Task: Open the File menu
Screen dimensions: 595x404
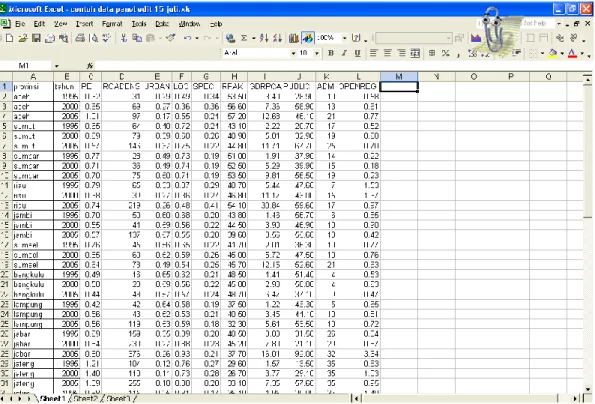Action: [x=20, y=24]
